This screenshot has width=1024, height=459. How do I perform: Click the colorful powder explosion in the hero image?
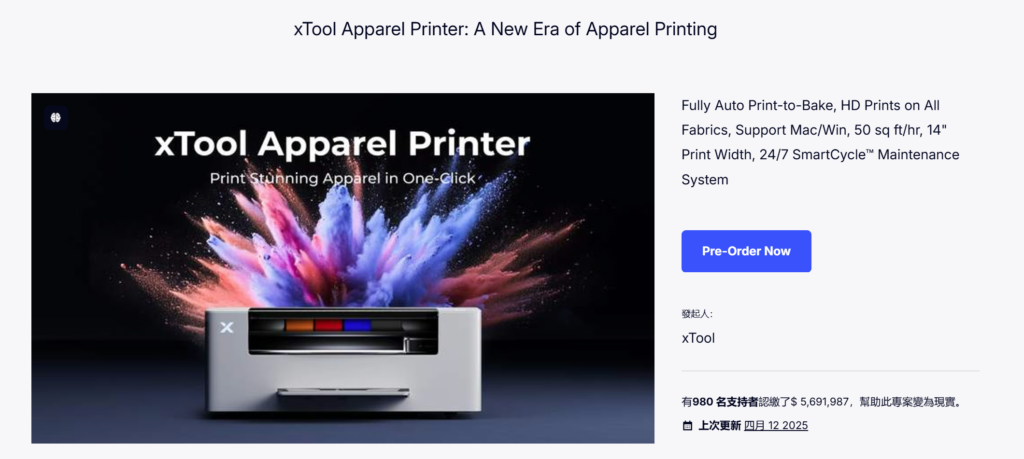[353, 248]
